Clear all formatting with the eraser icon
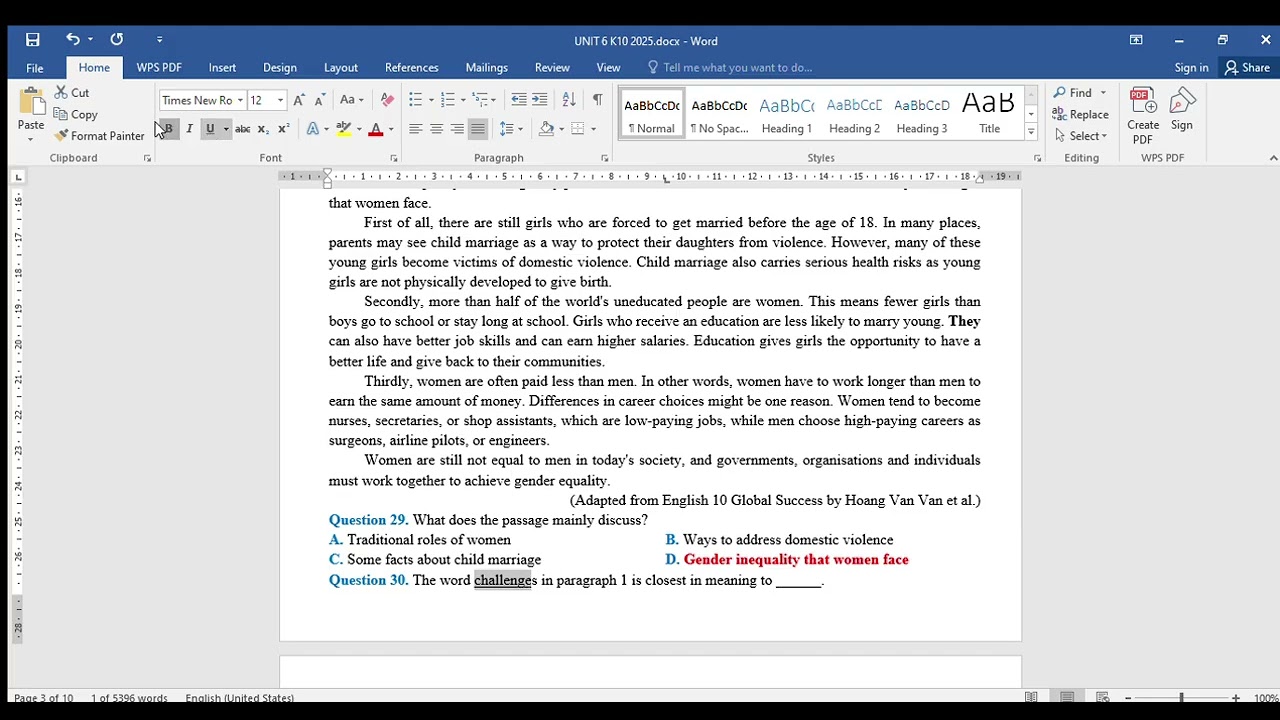 387,100
